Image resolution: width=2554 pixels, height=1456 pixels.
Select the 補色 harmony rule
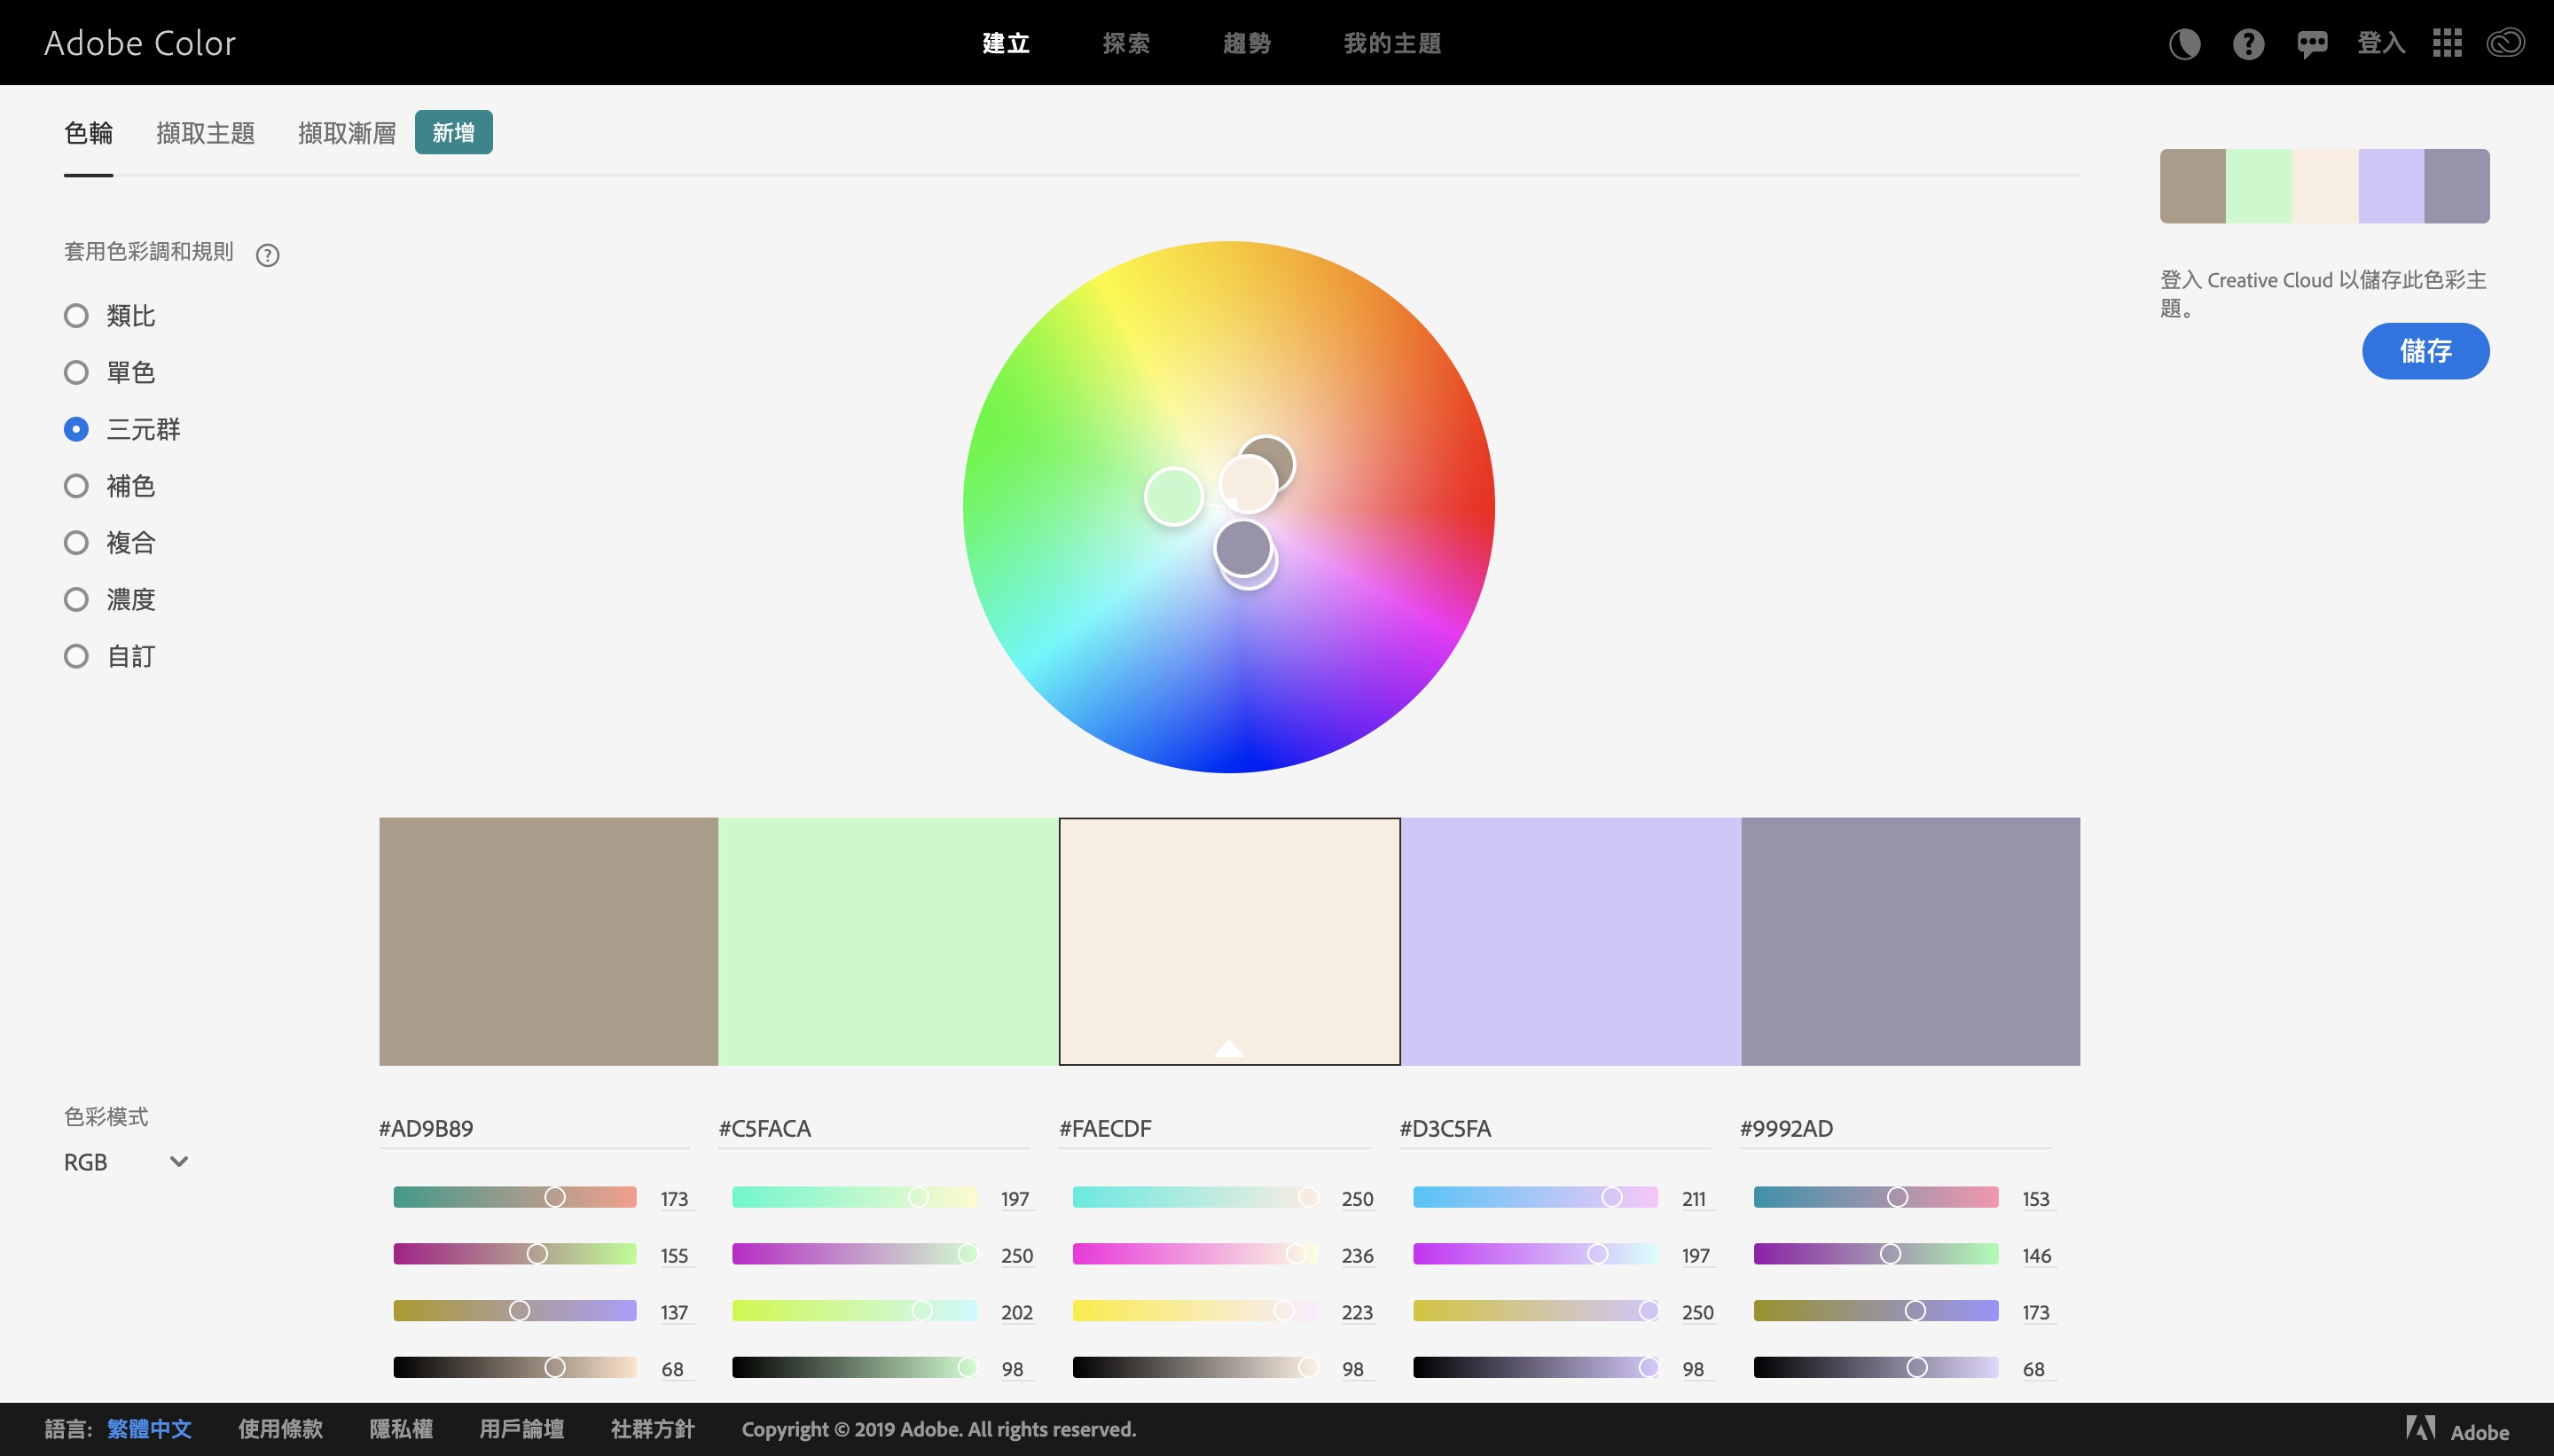[76, 486]
